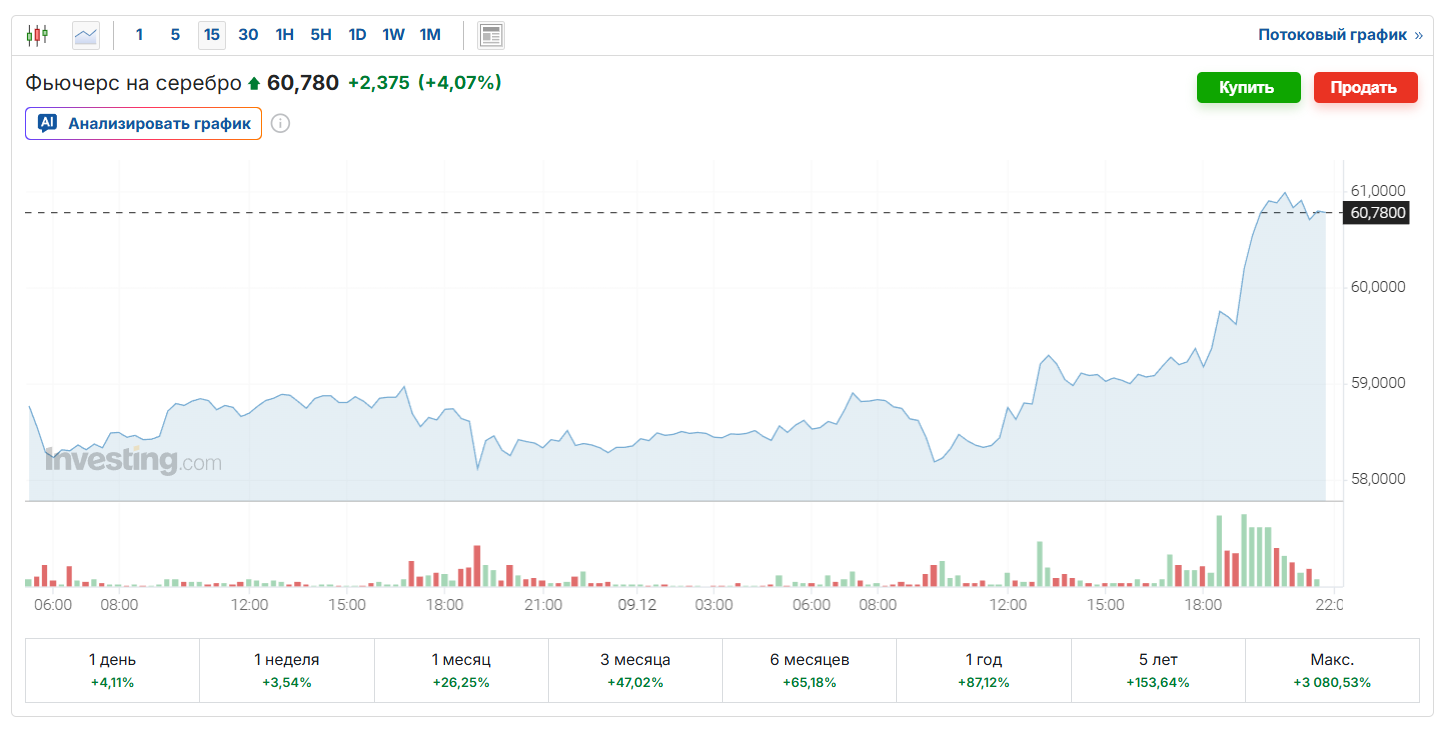
Task: Click the green up arrow near price
Action: tap(254, 84)
